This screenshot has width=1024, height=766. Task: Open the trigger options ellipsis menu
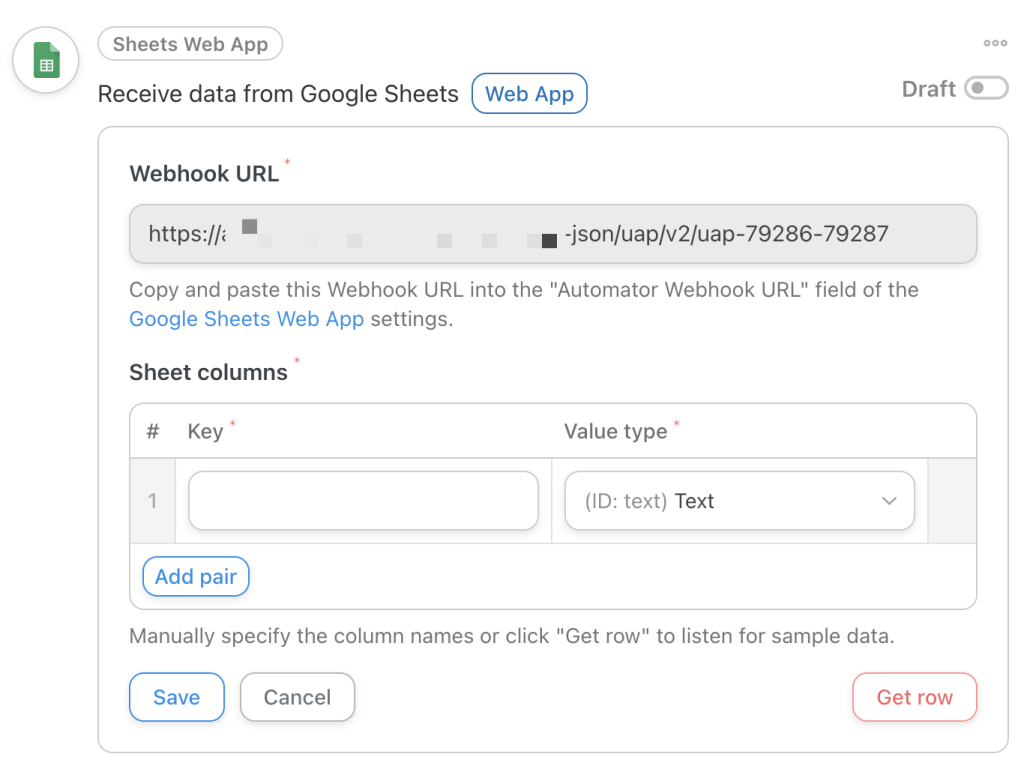pyautogui.click(x=994, y=42)
